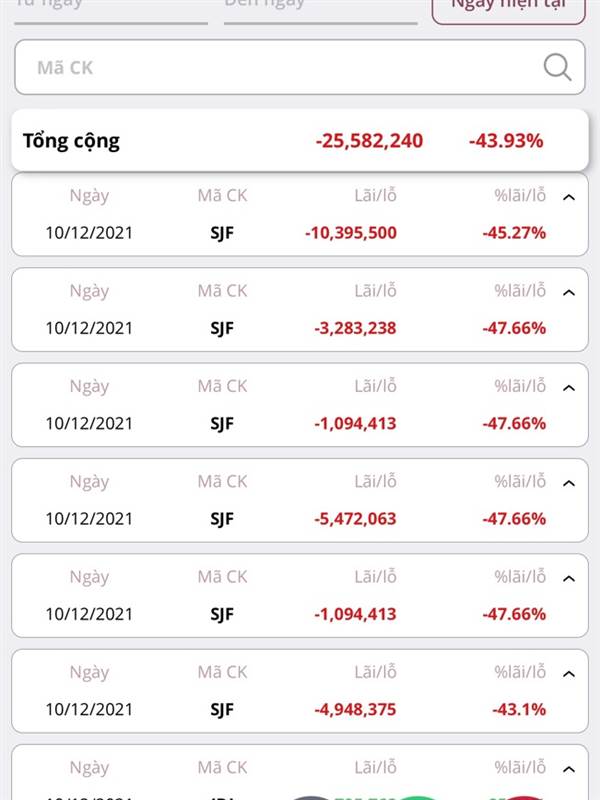Collapse the SJF -4,948,375 row chevron
Viewport: 600px width, 800px height.
tap(569, 674)
